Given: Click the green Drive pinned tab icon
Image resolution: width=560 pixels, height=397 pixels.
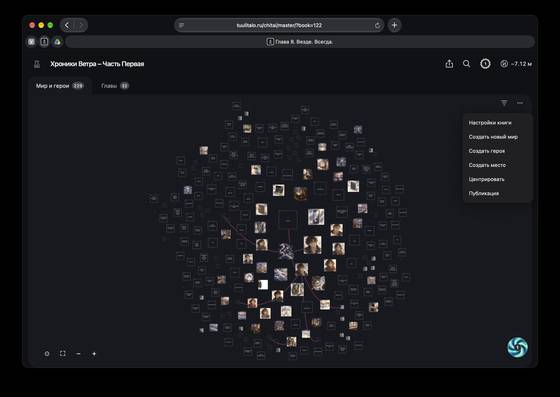Looking at the screenshot, I should coord(57,42).
